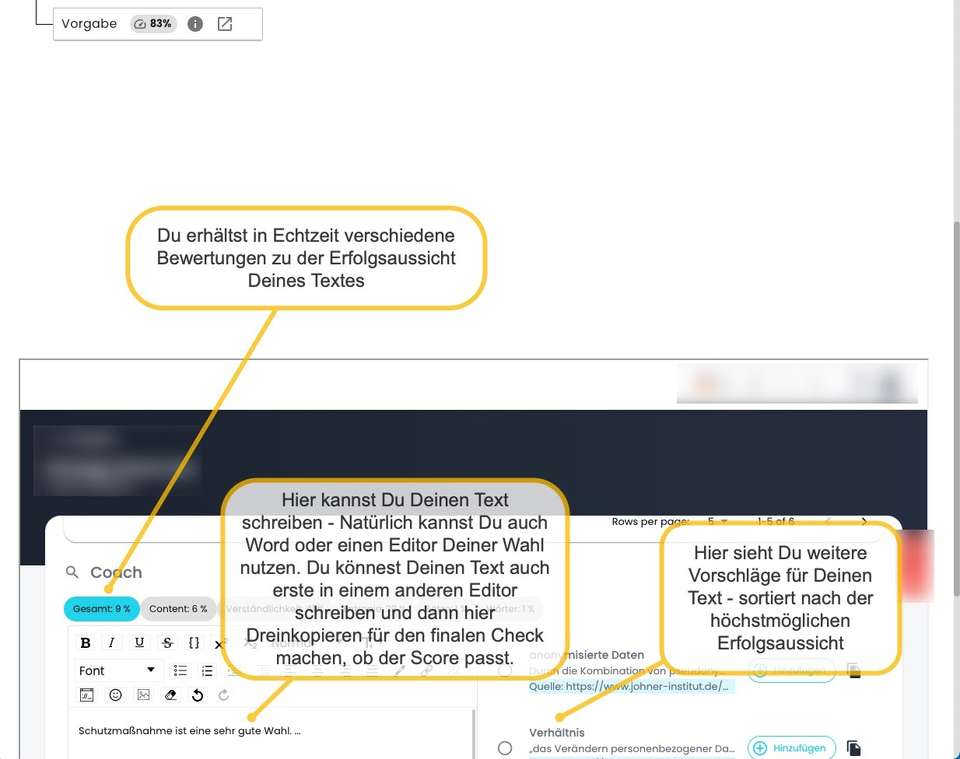Select the Gesamt: 9 % score chip

coord(101,609)
